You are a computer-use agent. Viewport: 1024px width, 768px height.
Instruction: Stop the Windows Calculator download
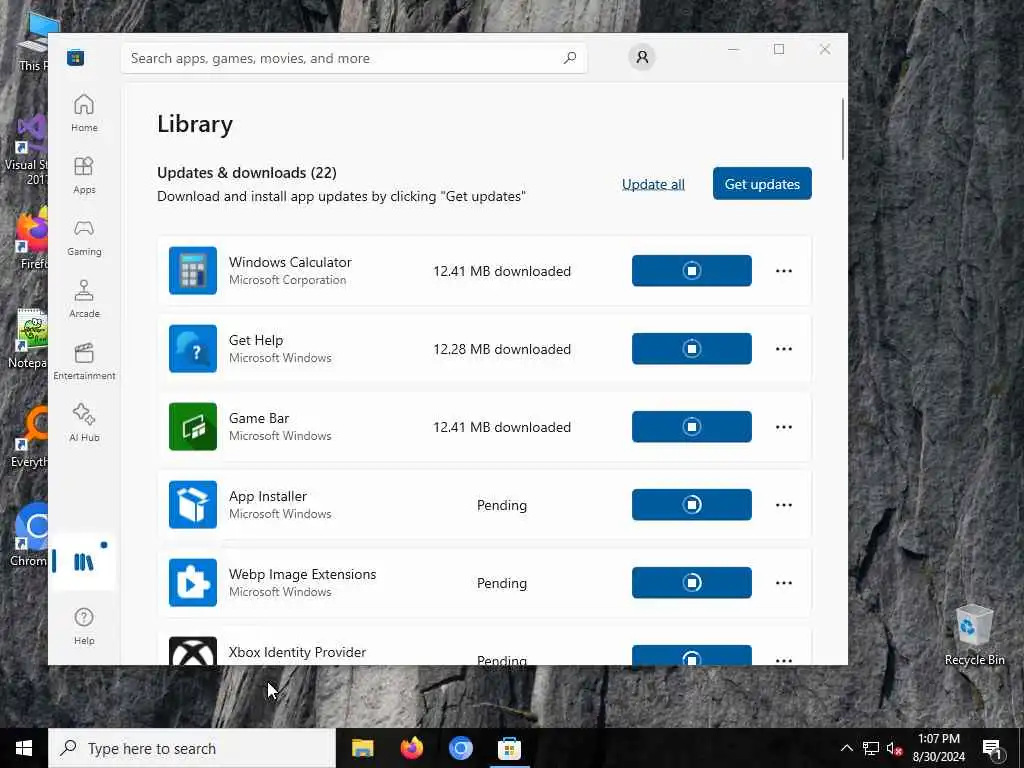692,270
